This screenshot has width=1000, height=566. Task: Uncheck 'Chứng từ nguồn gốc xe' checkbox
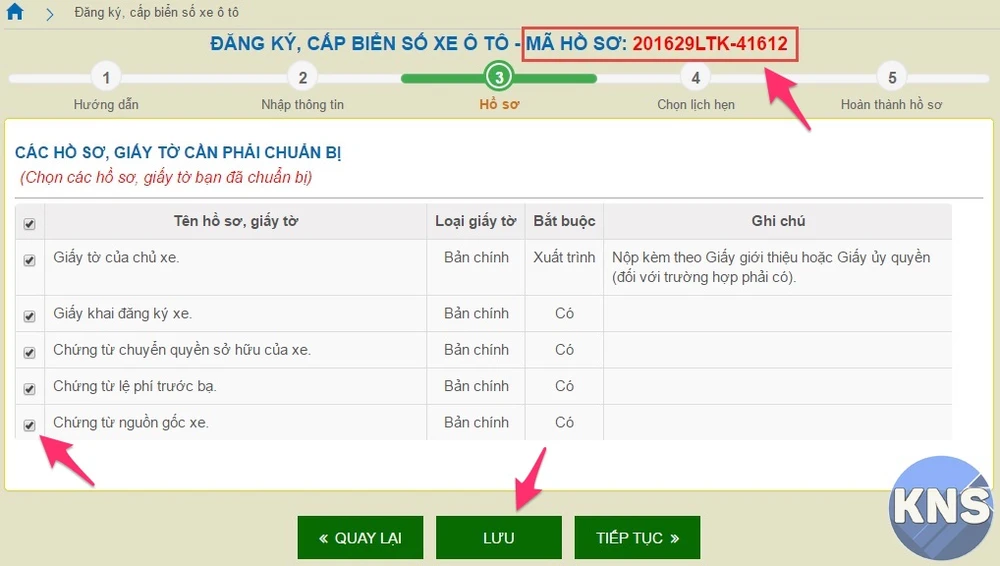[29, 426]
